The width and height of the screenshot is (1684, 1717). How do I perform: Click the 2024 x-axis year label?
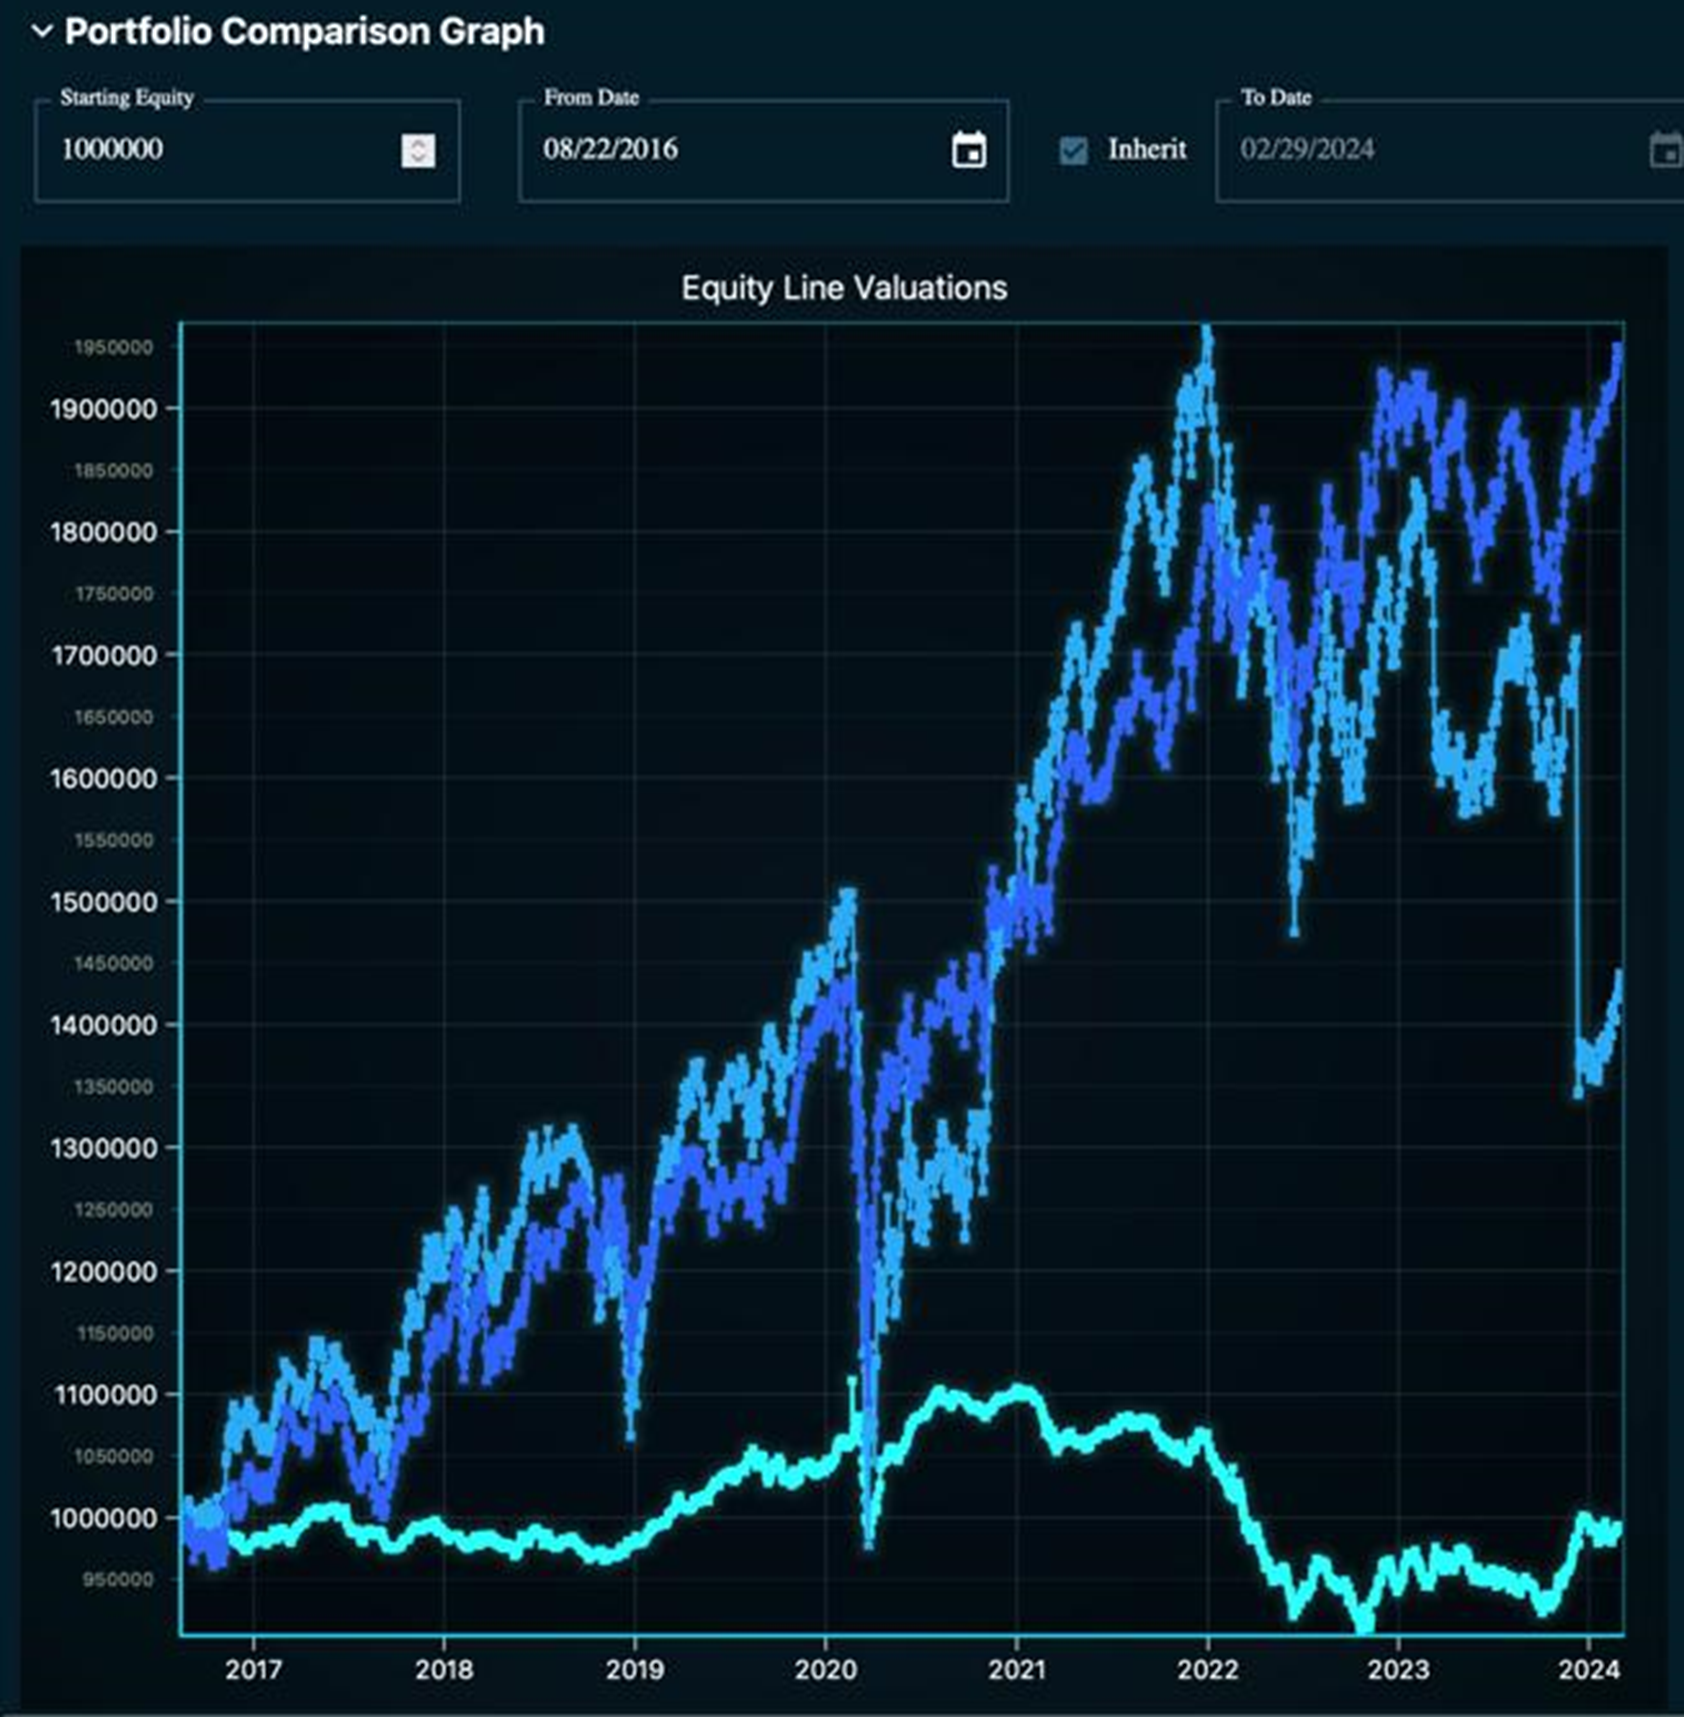[x=1589, y=1669]
